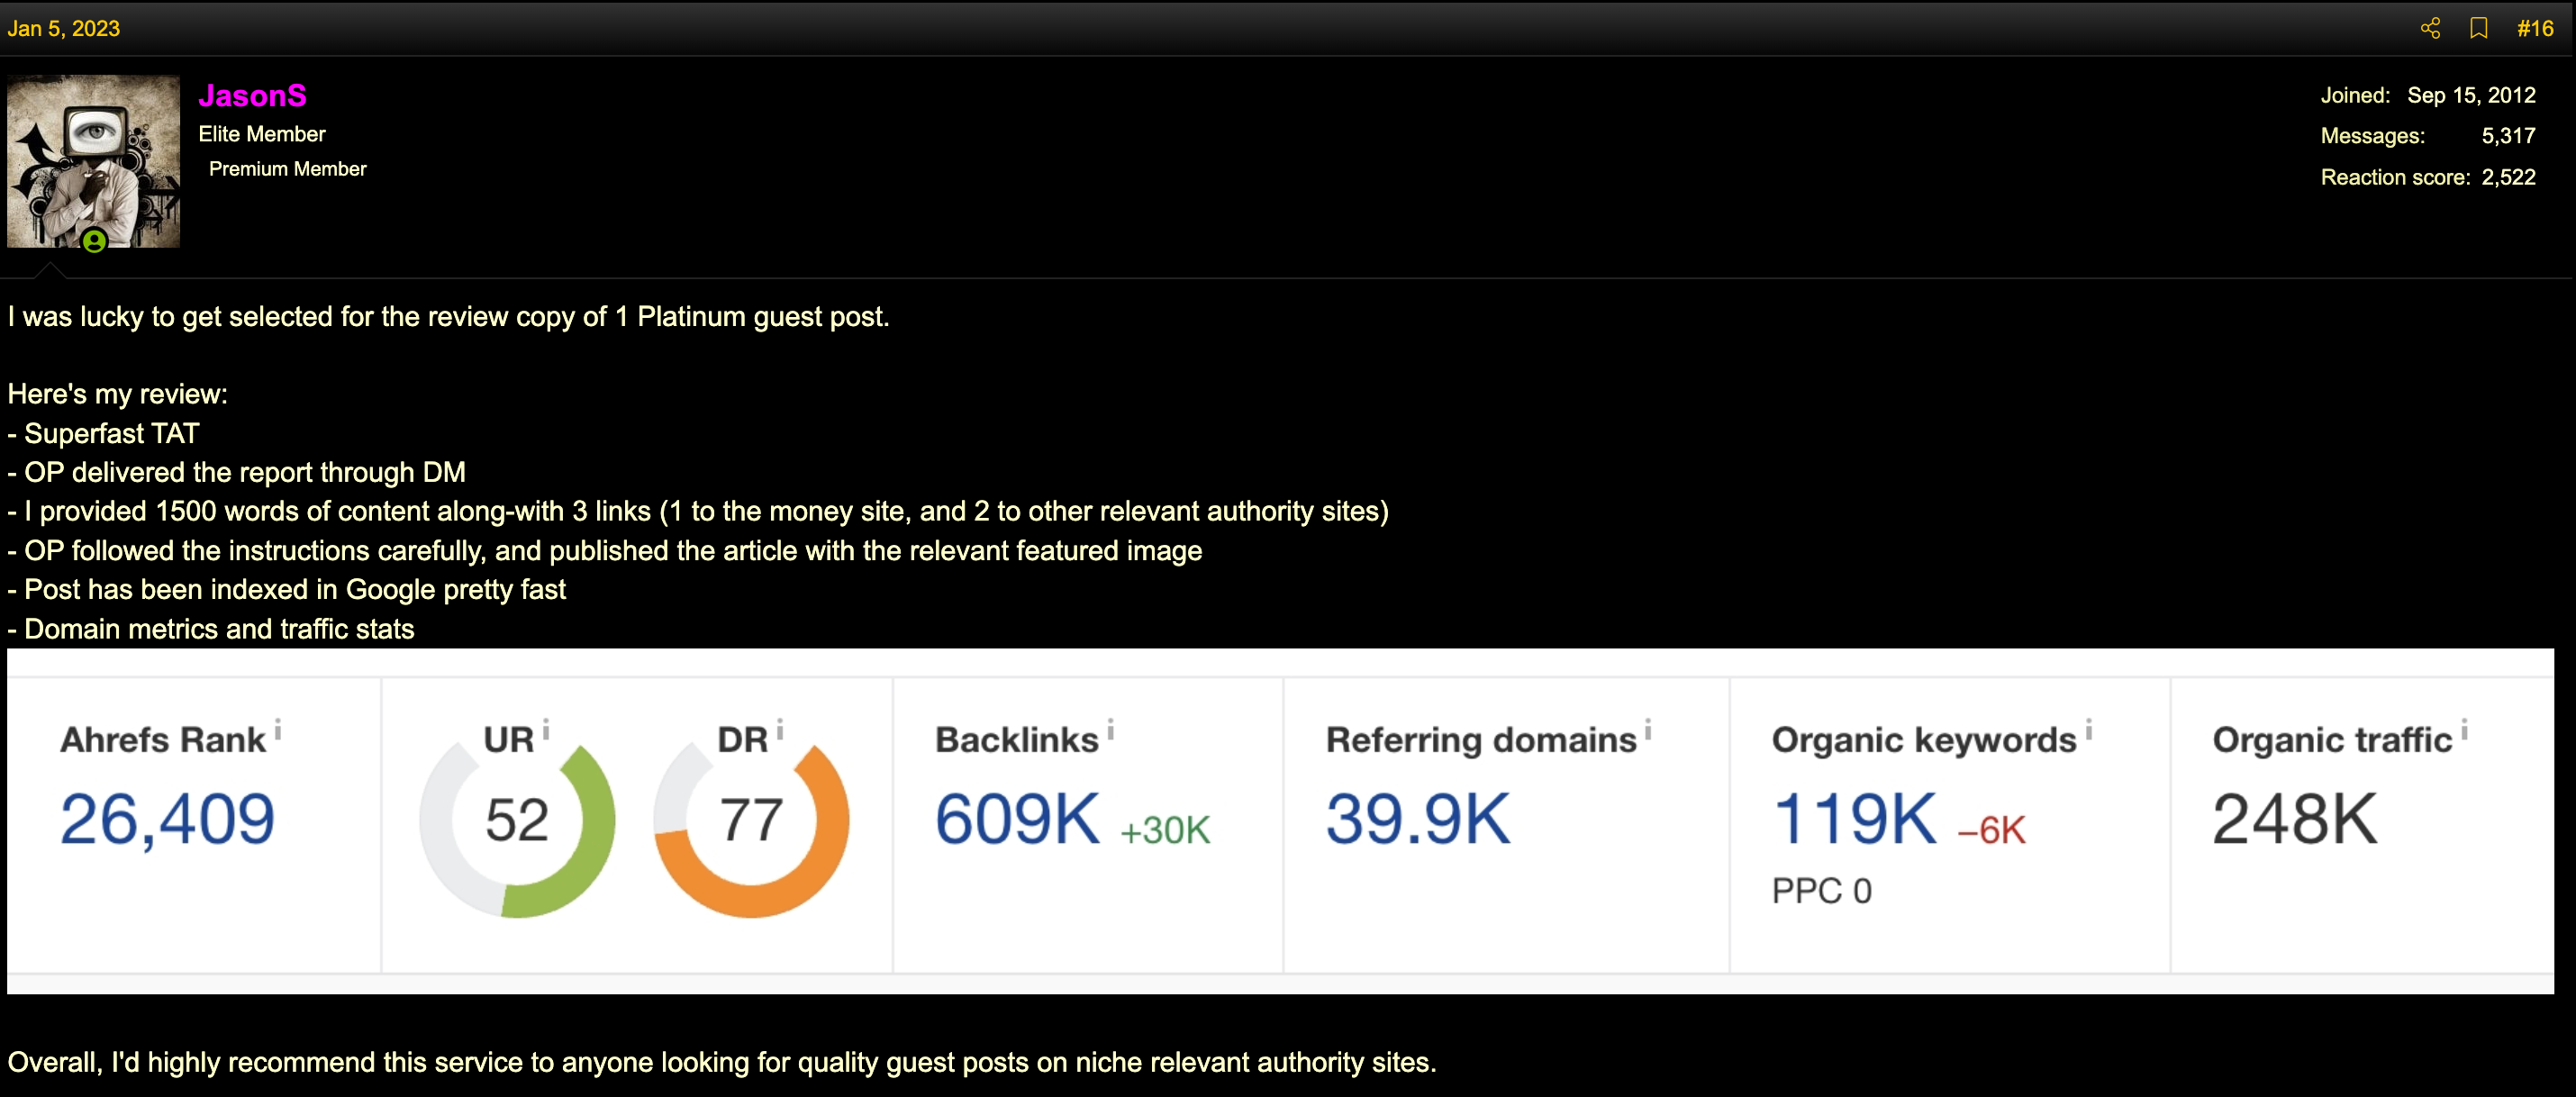The height and width of the screenshot is (1097, 2576).
Task: Click the green online status icon on avatar
Action: pos(94,241)
